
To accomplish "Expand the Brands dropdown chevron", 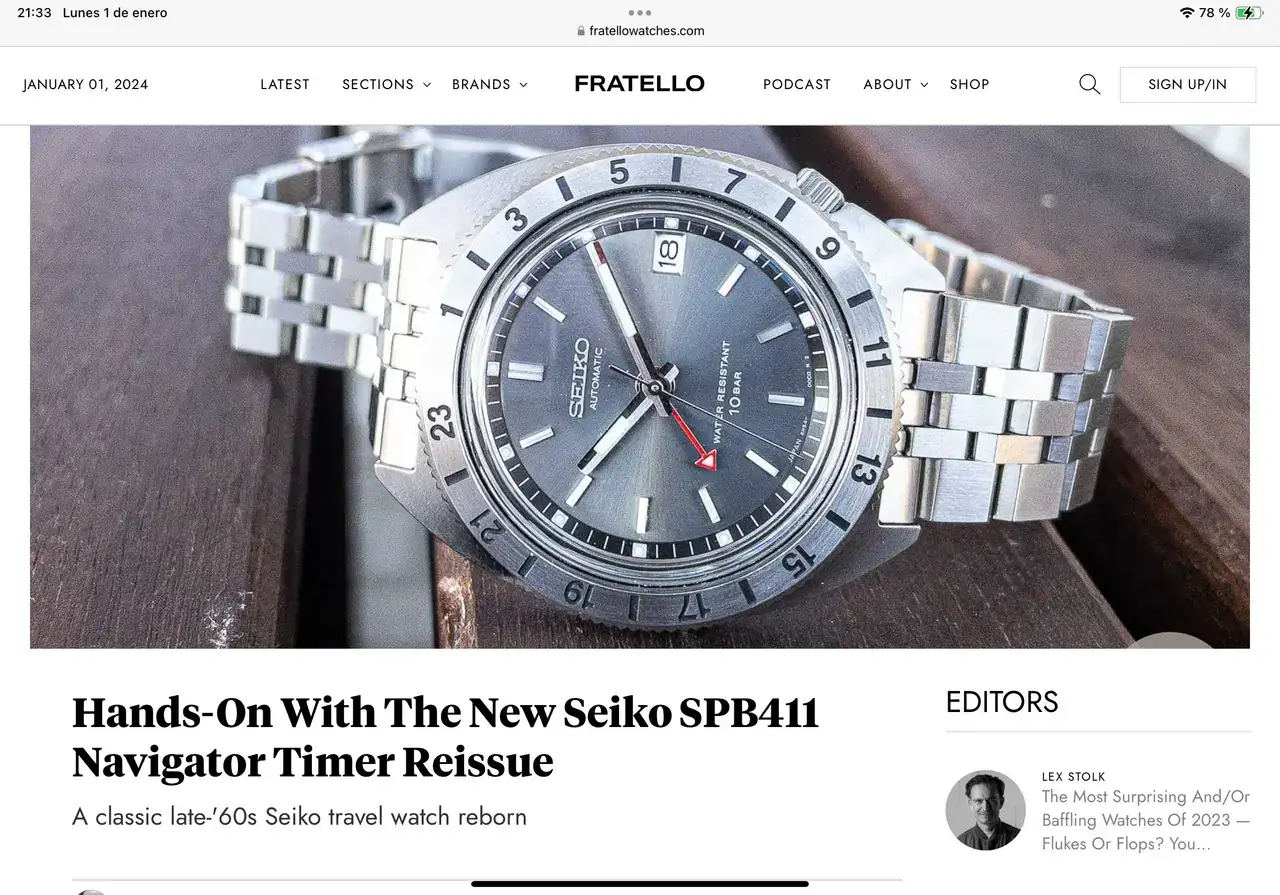I will [x=523, y=85].
